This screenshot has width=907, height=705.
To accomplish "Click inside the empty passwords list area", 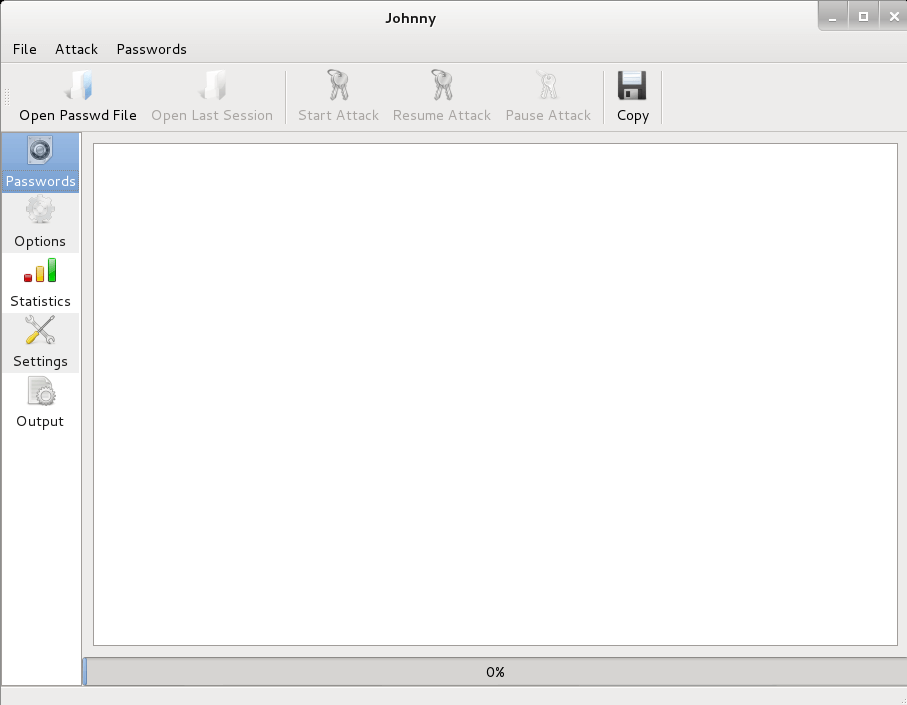I will (495, 394).
